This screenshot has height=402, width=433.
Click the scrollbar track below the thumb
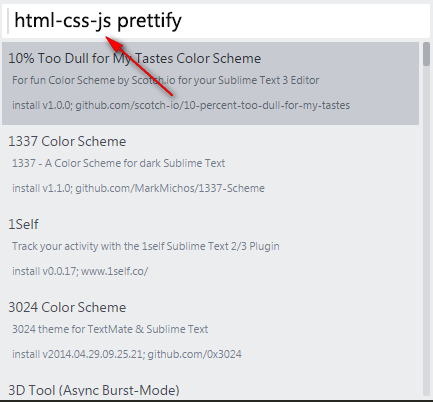pos(426,230)
